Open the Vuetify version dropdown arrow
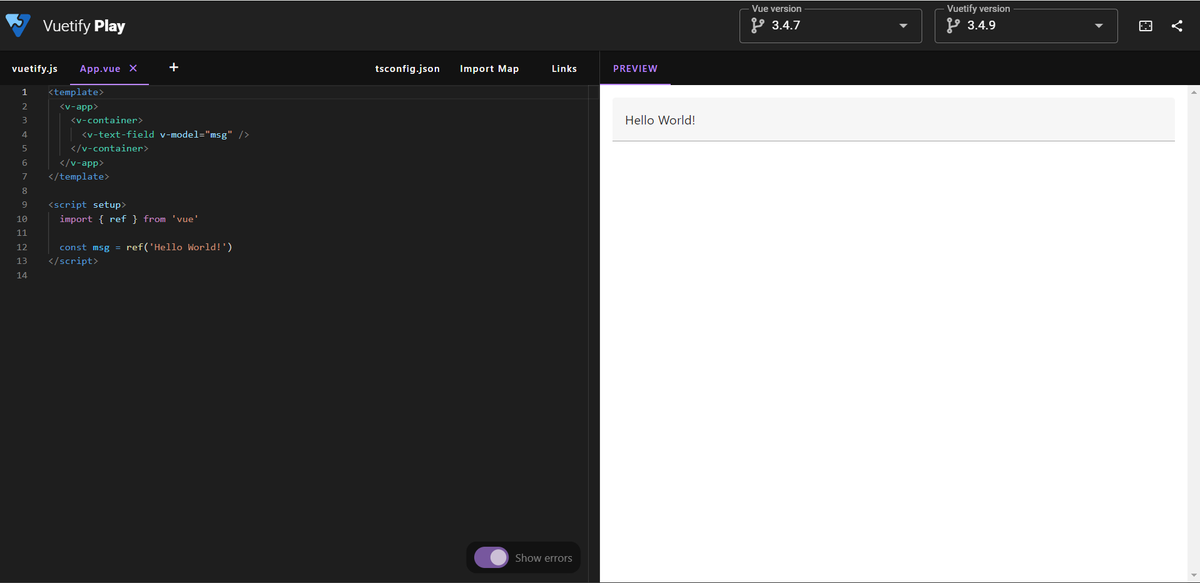 1098,26
